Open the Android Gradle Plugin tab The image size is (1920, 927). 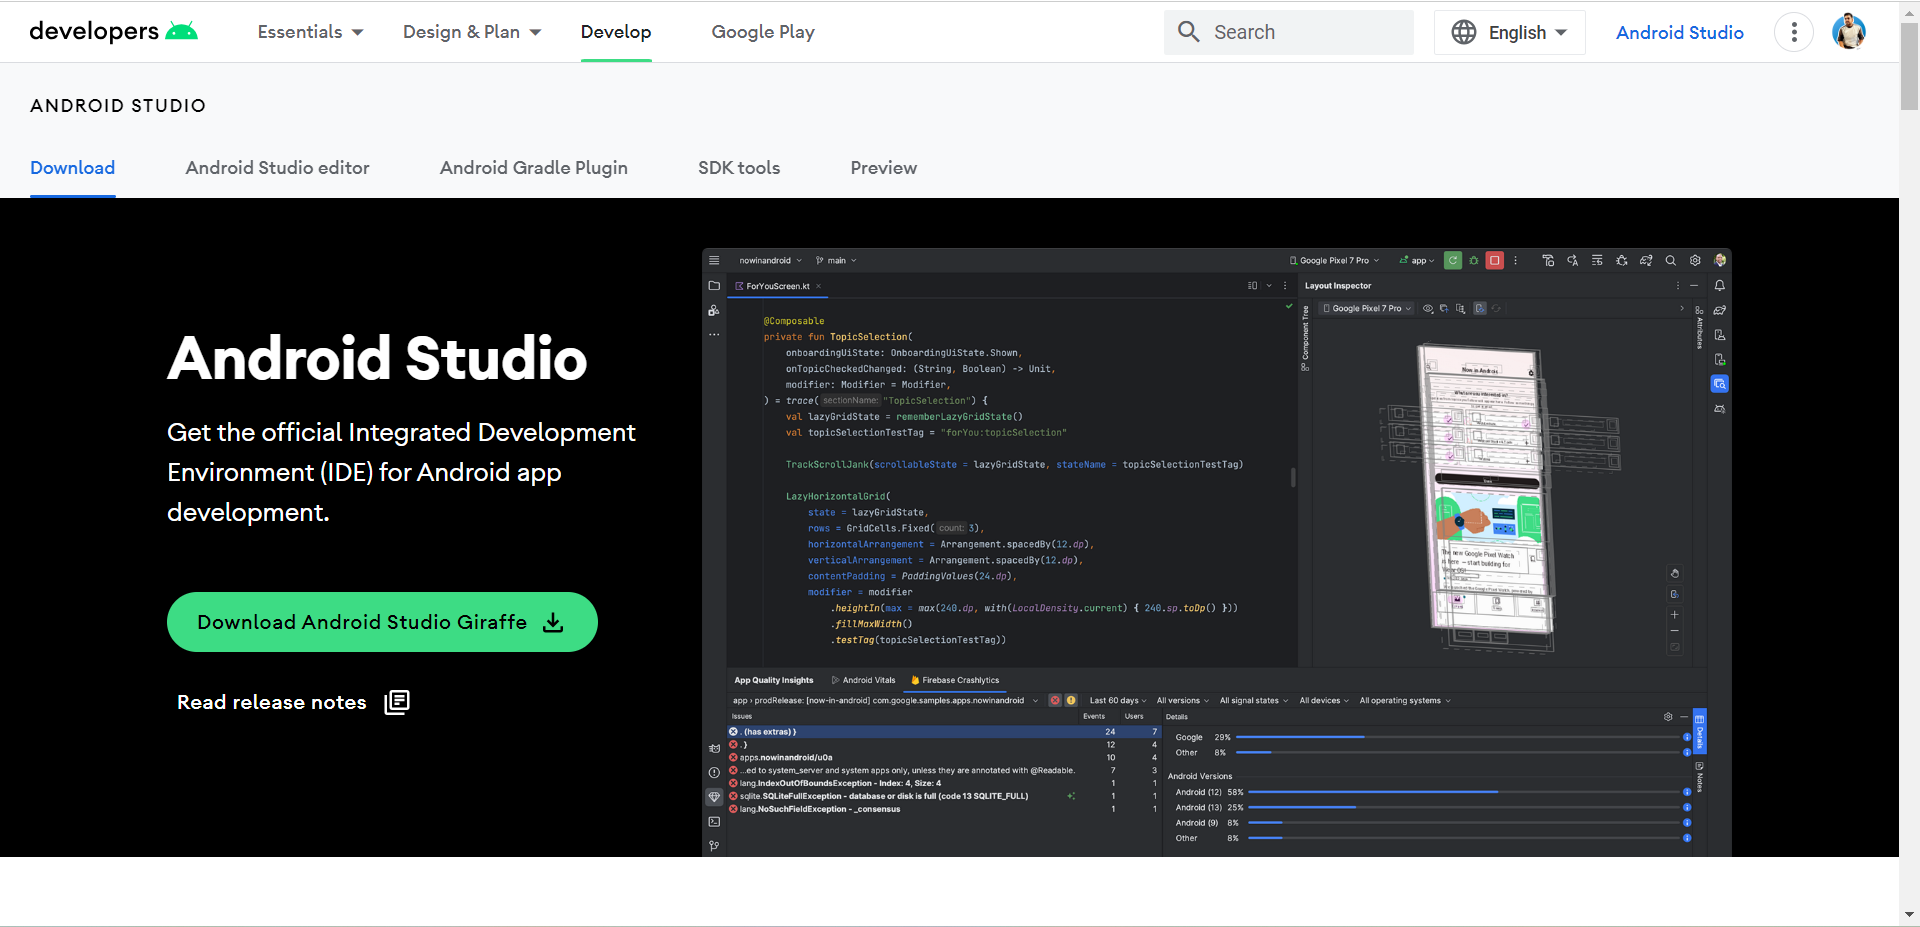(534, 168)
